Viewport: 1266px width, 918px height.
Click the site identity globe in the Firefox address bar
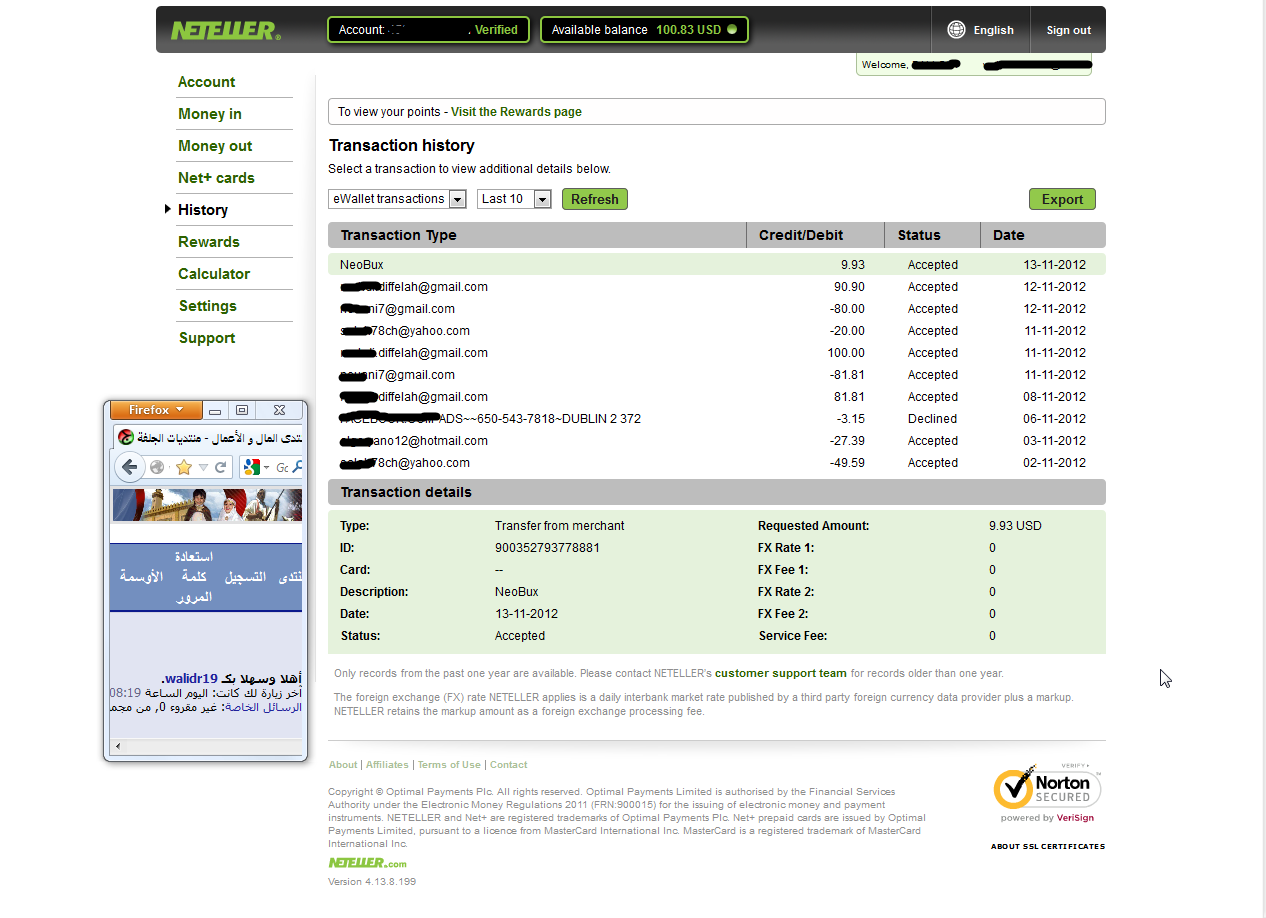[157, 467]
